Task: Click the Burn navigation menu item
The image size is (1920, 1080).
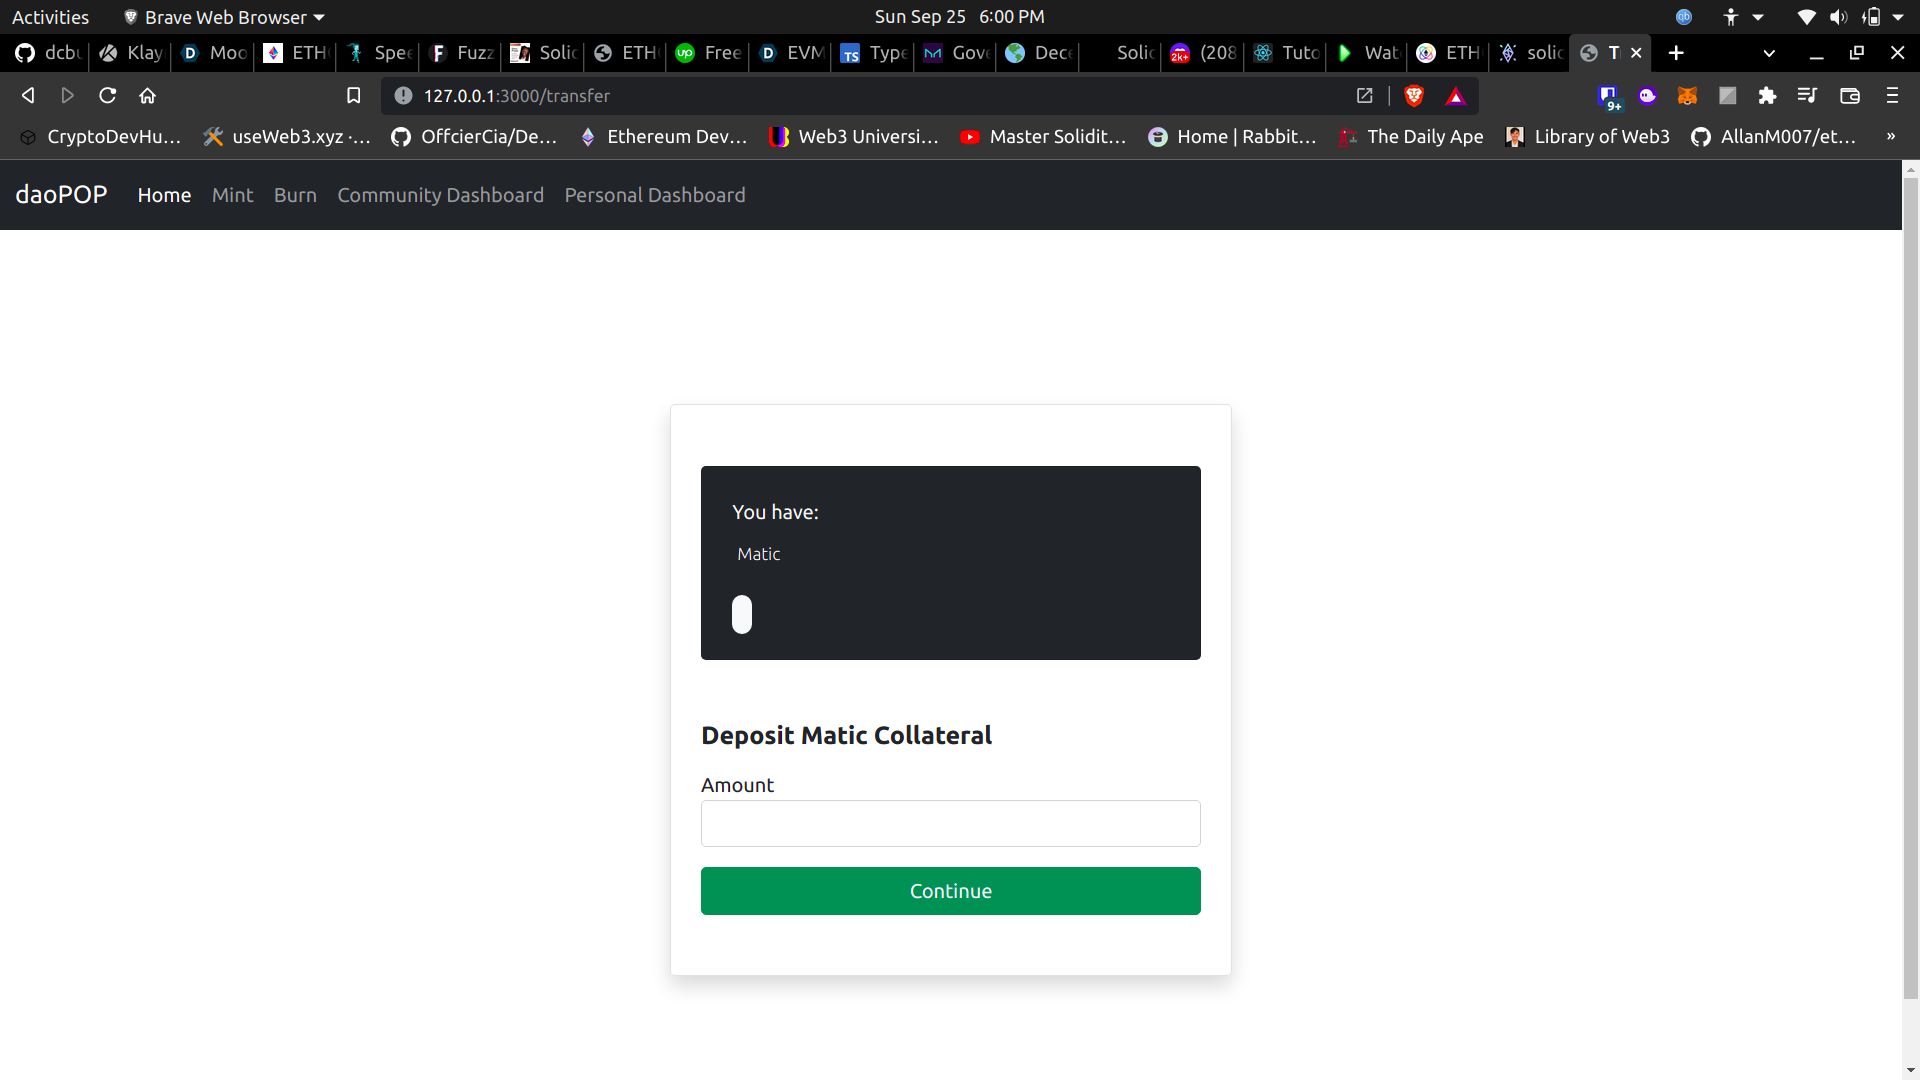Action: [x=294, y=194]
